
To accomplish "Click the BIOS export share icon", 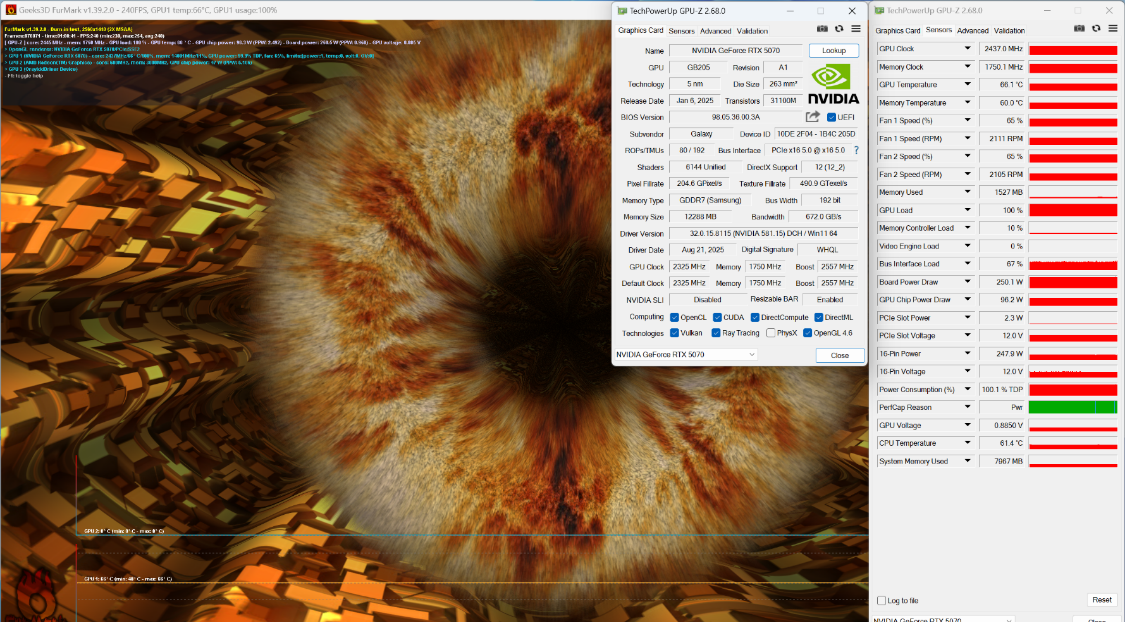I will pos(812,117).
